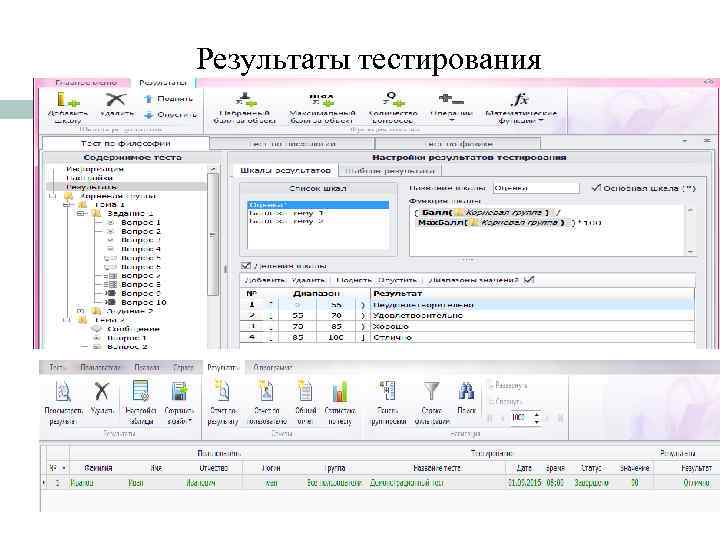Image resolution: width=720 pixels, height=540 pixels.
Task: Insert 'Максимальный балл за объект' function
Action: [321, 108]
